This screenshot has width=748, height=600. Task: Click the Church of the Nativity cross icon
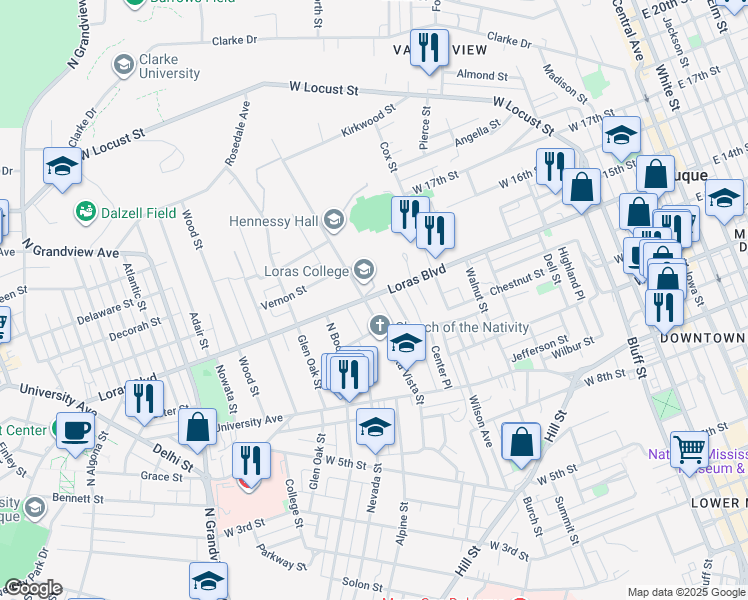click(x=379, y=325)
